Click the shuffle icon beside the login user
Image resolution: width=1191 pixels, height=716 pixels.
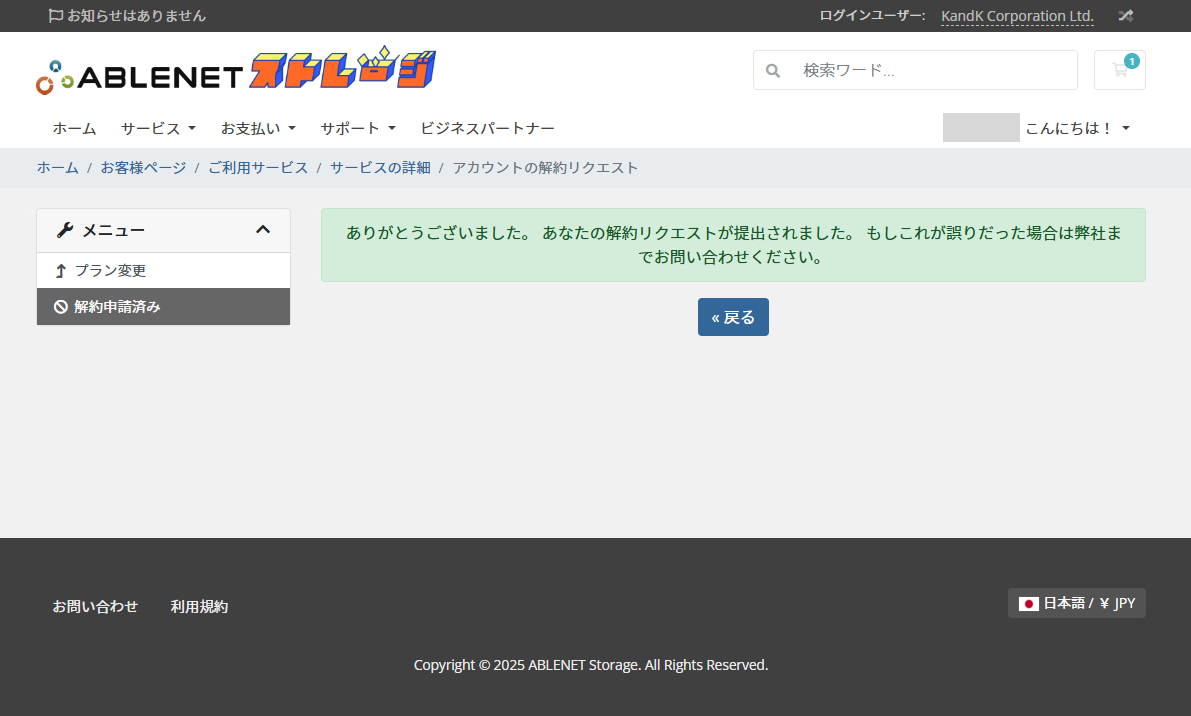click(1125, 16)
